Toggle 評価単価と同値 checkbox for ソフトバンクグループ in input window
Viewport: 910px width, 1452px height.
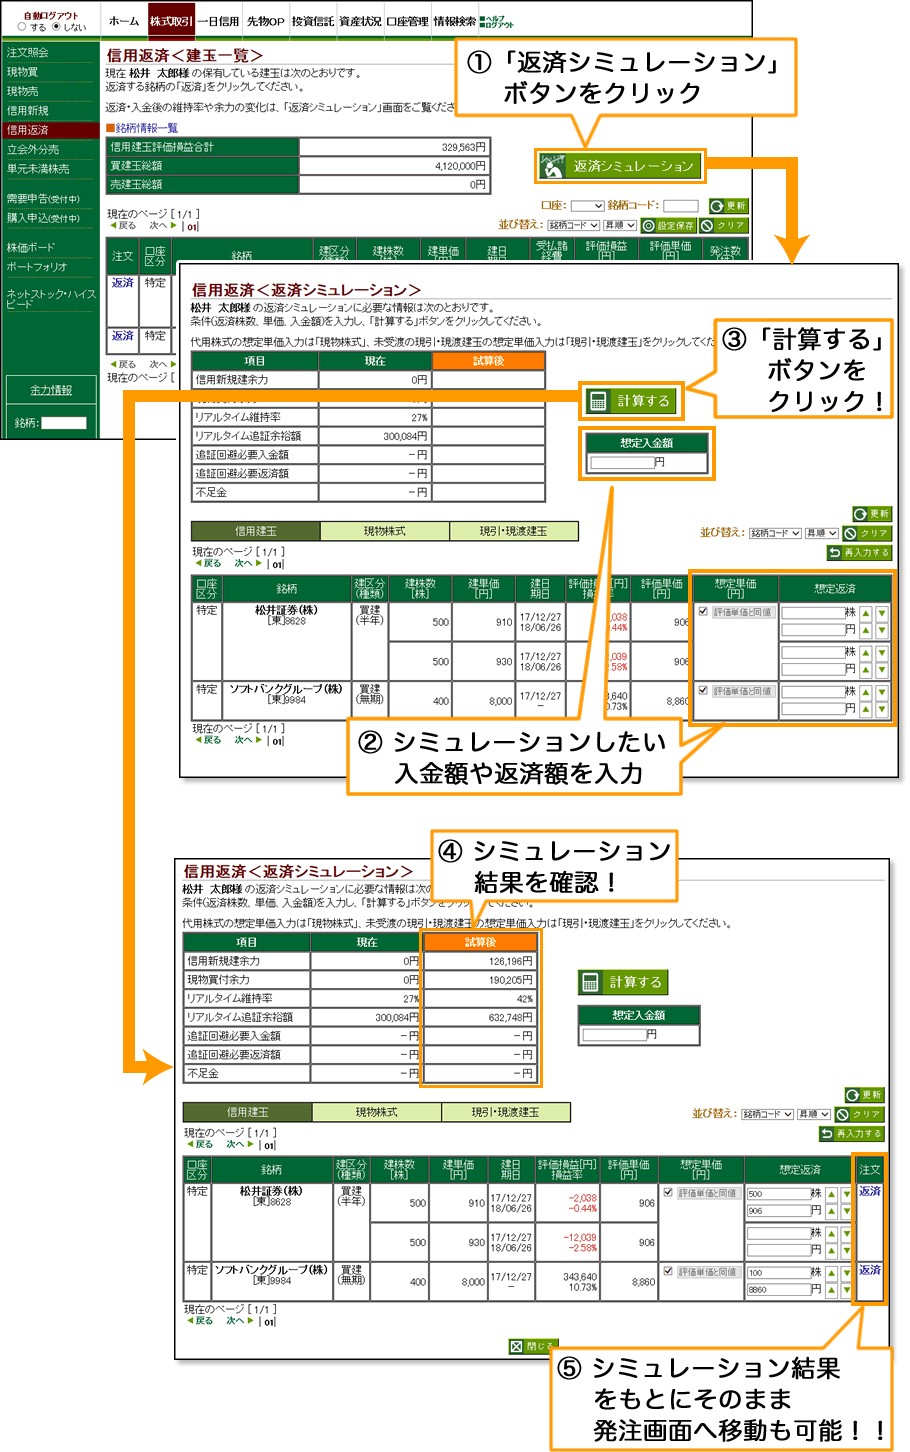coord(703,690)
